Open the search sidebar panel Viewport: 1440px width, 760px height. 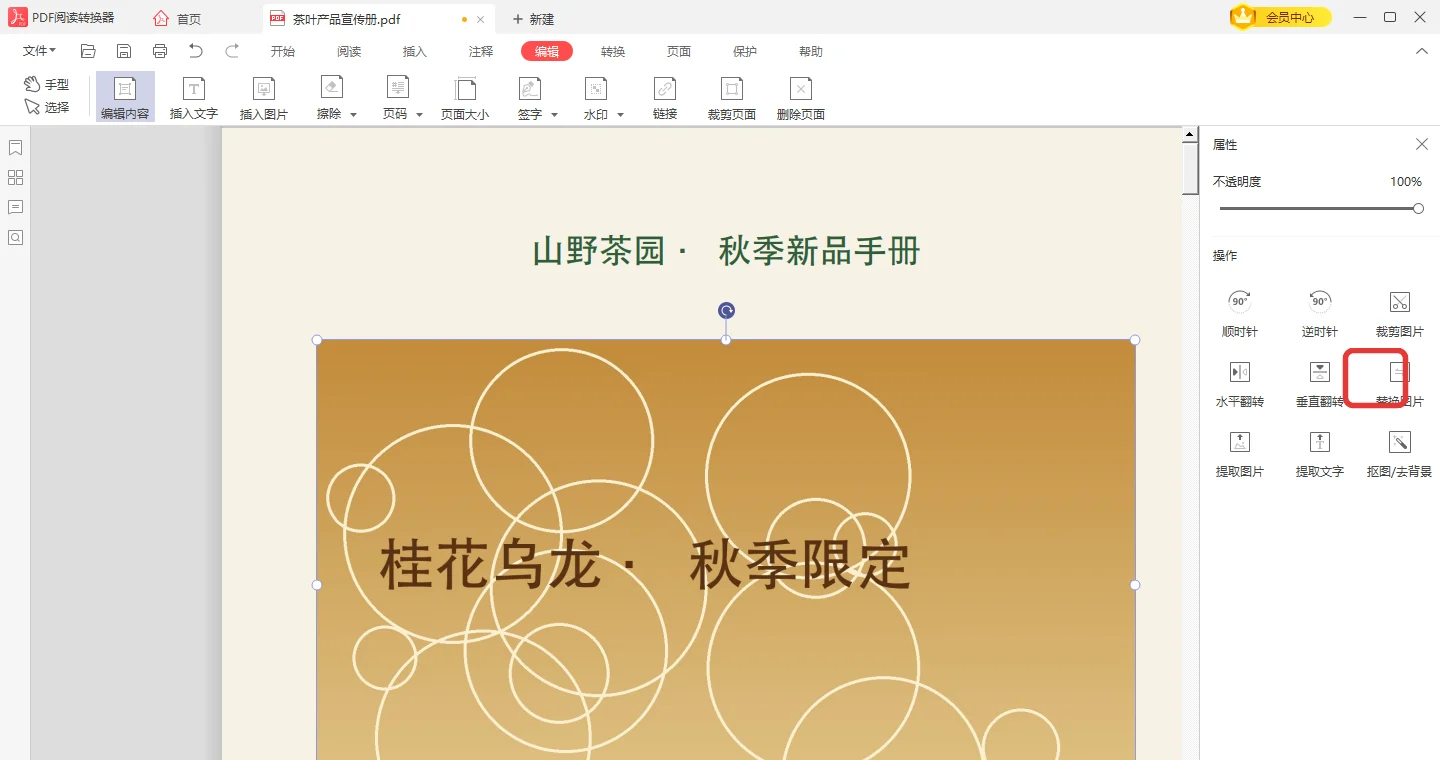coord(16,238)
